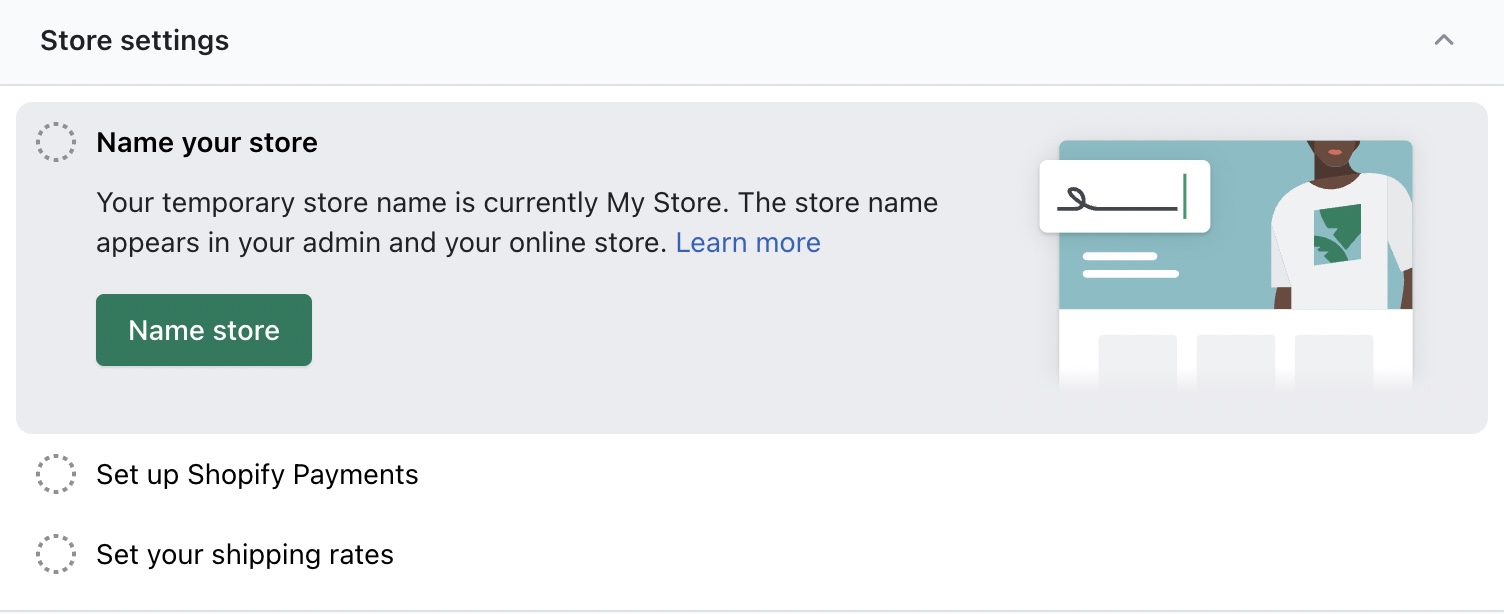Open the Learn more link
1504x614 pixels.
coord(748,242)
